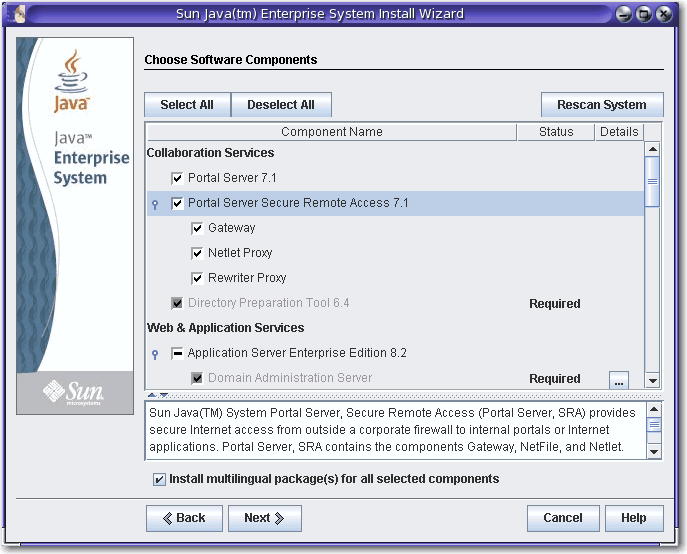Click Required status for Directory Preparation Tool
The image size is (687, 554).
point(555,304)
